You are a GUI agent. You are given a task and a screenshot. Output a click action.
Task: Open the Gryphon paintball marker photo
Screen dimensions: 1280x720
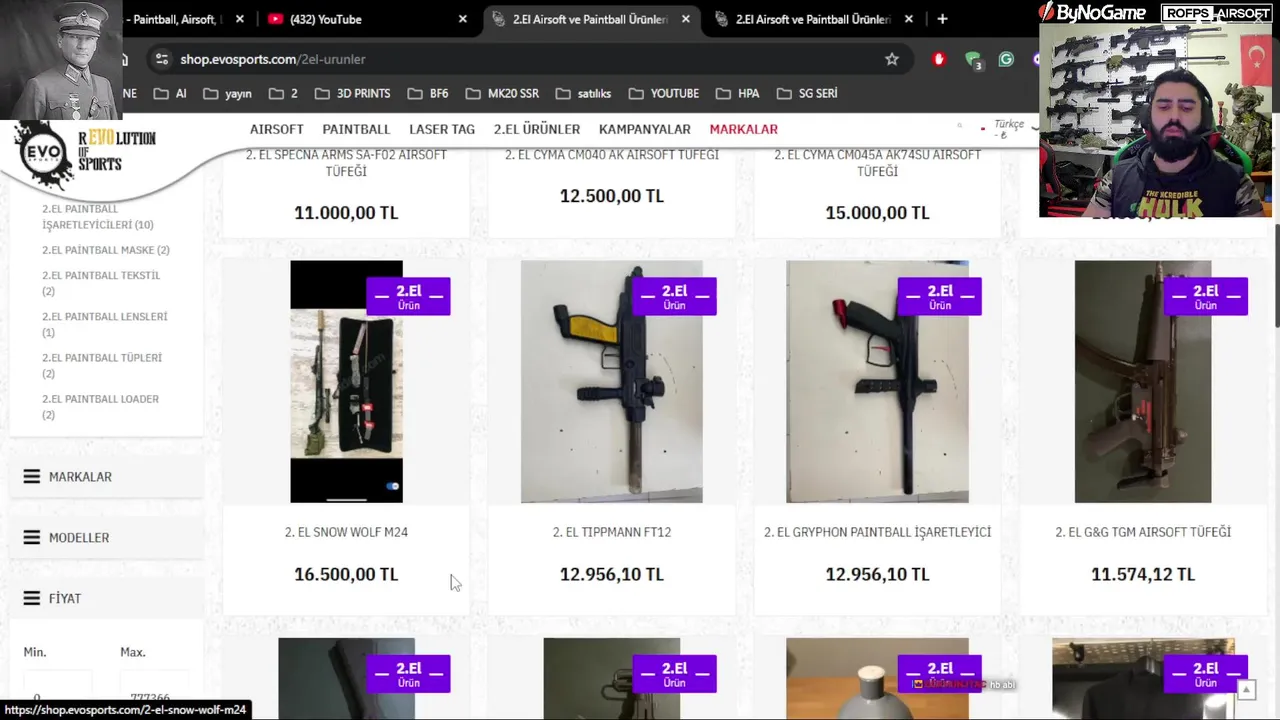(877, 382)
